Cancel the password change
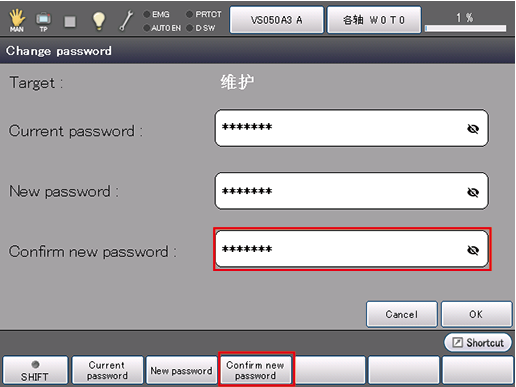Screen dimensions: 516x387 (x=402, y=314)
